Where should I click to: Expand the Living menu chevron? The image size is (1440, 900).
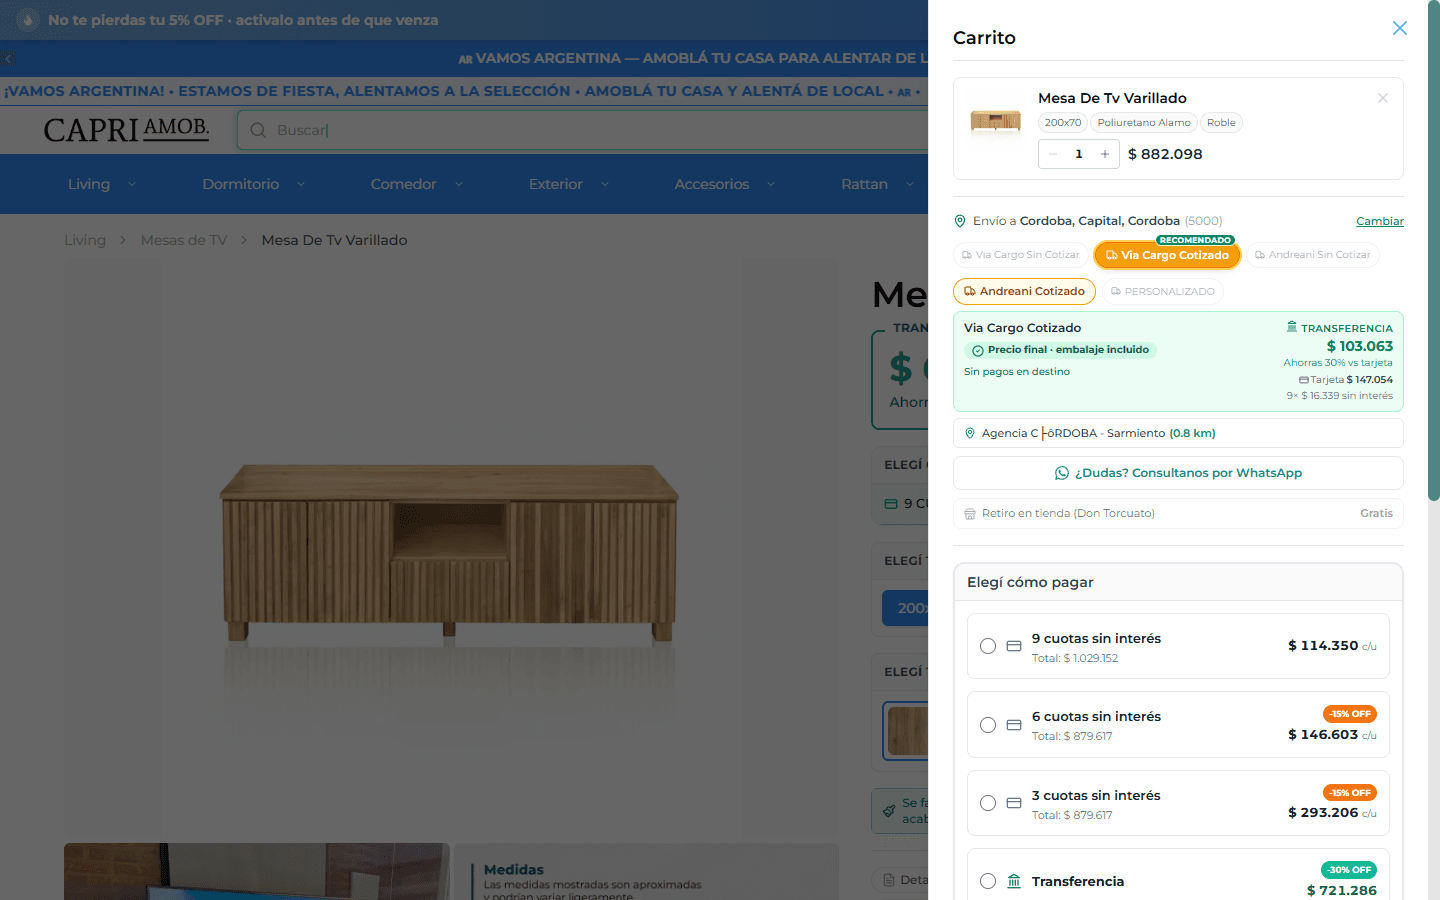point(132,184)
